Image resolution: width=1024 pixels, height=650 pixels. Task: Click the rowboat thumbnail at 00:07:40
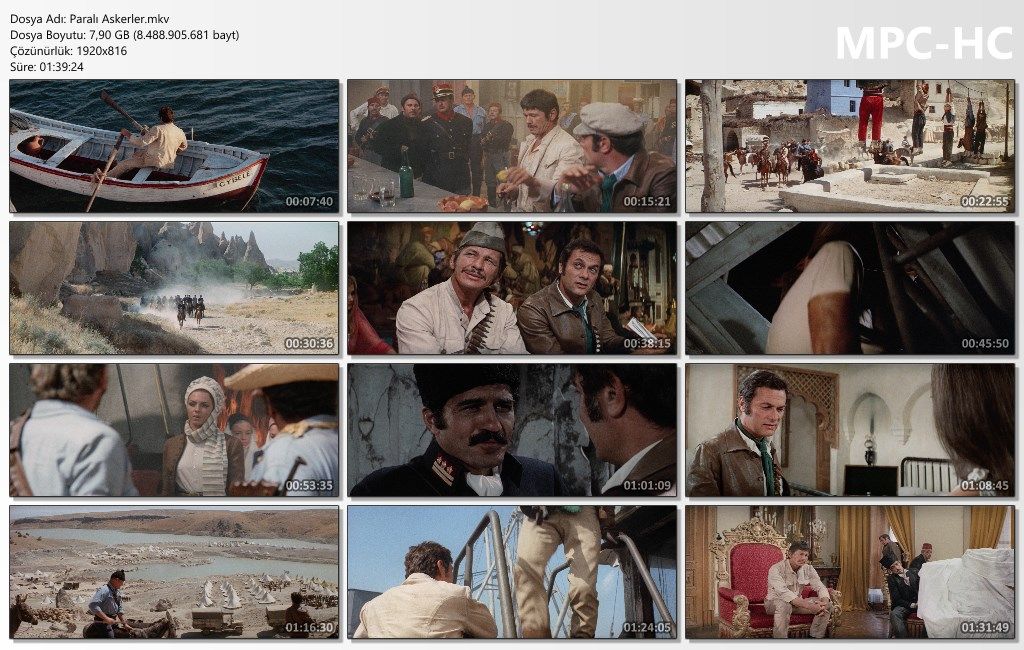174,146
